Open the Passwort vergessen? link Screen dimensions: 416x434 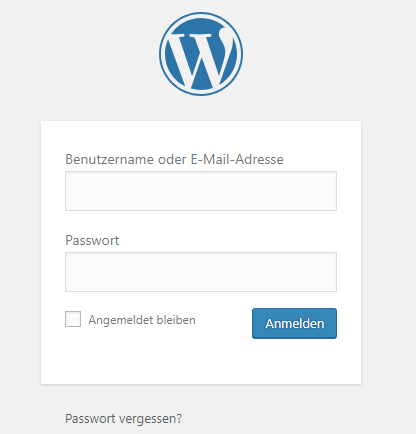click(x=124, y=419)
